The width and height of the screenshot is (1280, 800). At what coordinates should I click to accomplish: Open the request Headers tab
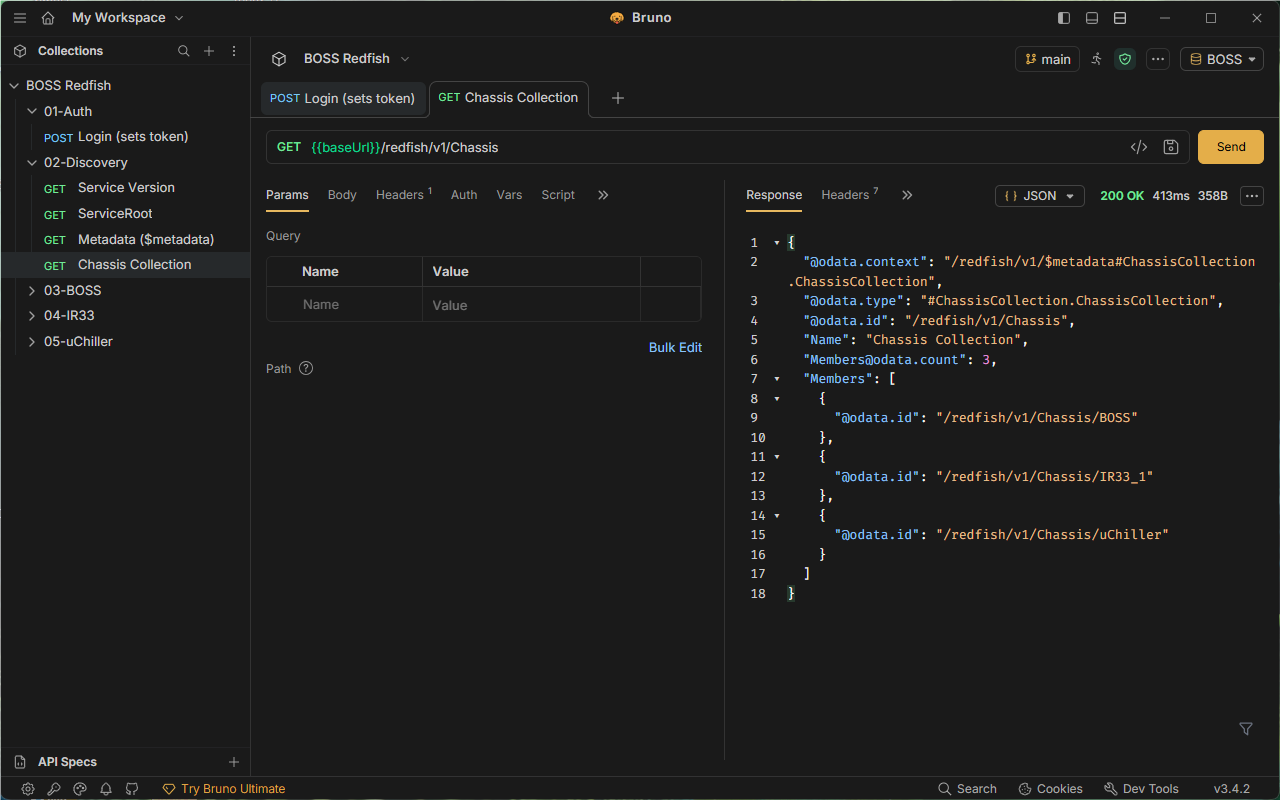404,195
